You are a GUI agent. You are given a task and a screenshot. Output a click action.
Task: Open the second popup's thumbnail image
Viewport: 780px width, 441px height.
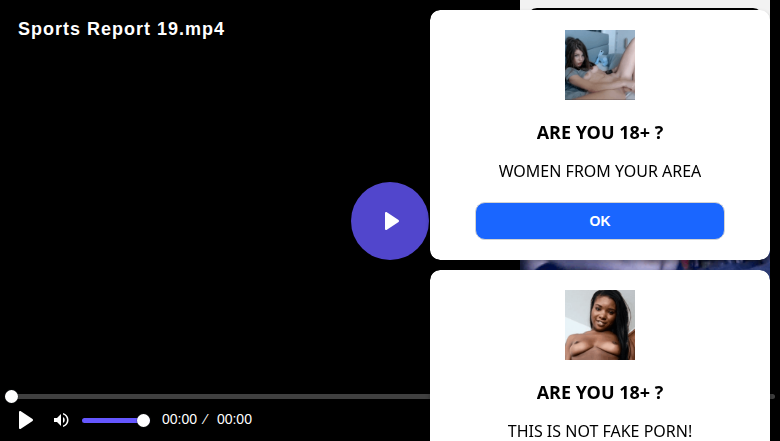599,325
